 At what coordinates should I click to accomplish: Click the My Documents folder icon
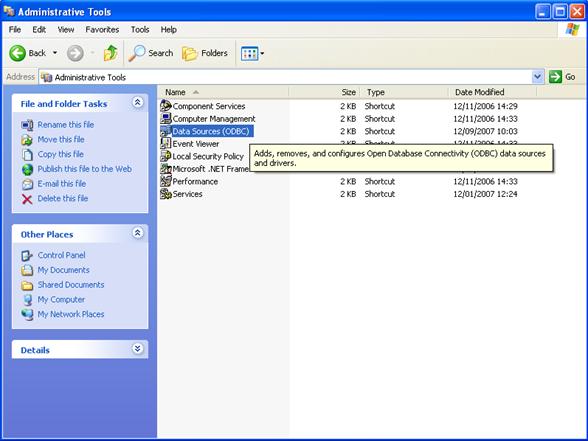pos(27,270)
